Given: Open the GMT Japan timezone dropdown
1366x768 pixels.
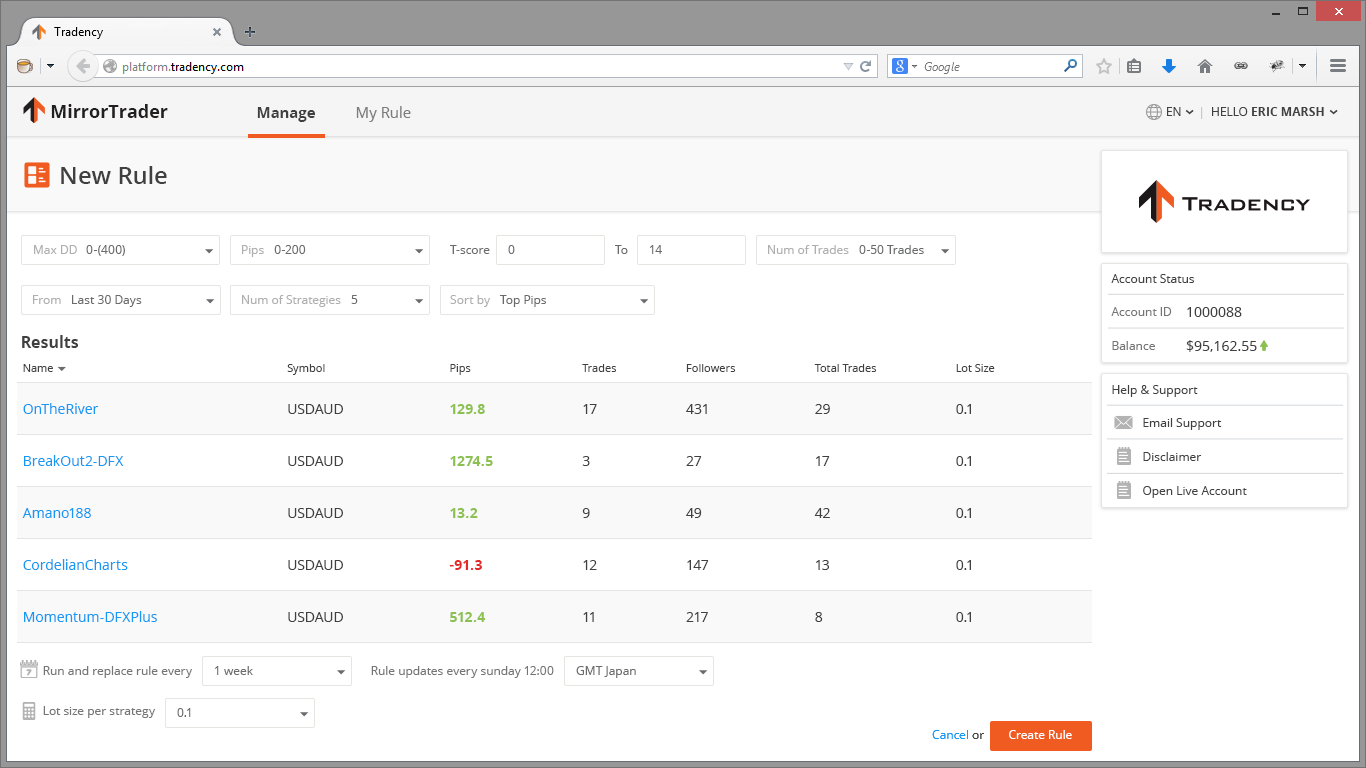Looking at the screenshot, I should (x=639, y=671).
